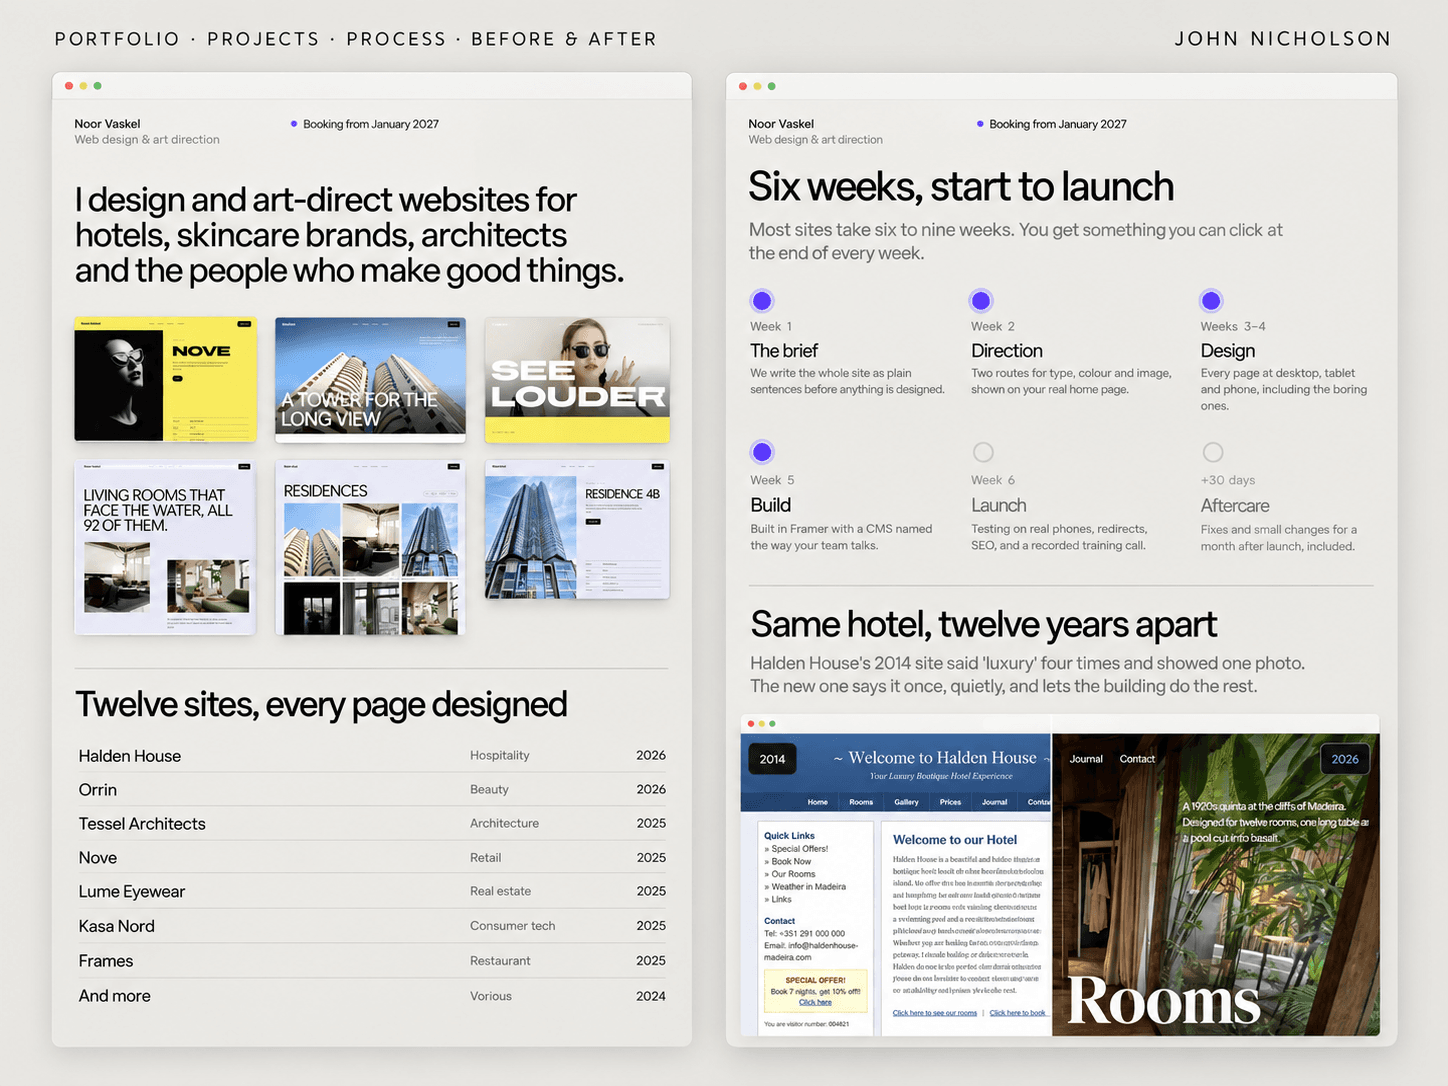
Task: Open the 'Residence 4B' thumbnail
Action: 577,529
